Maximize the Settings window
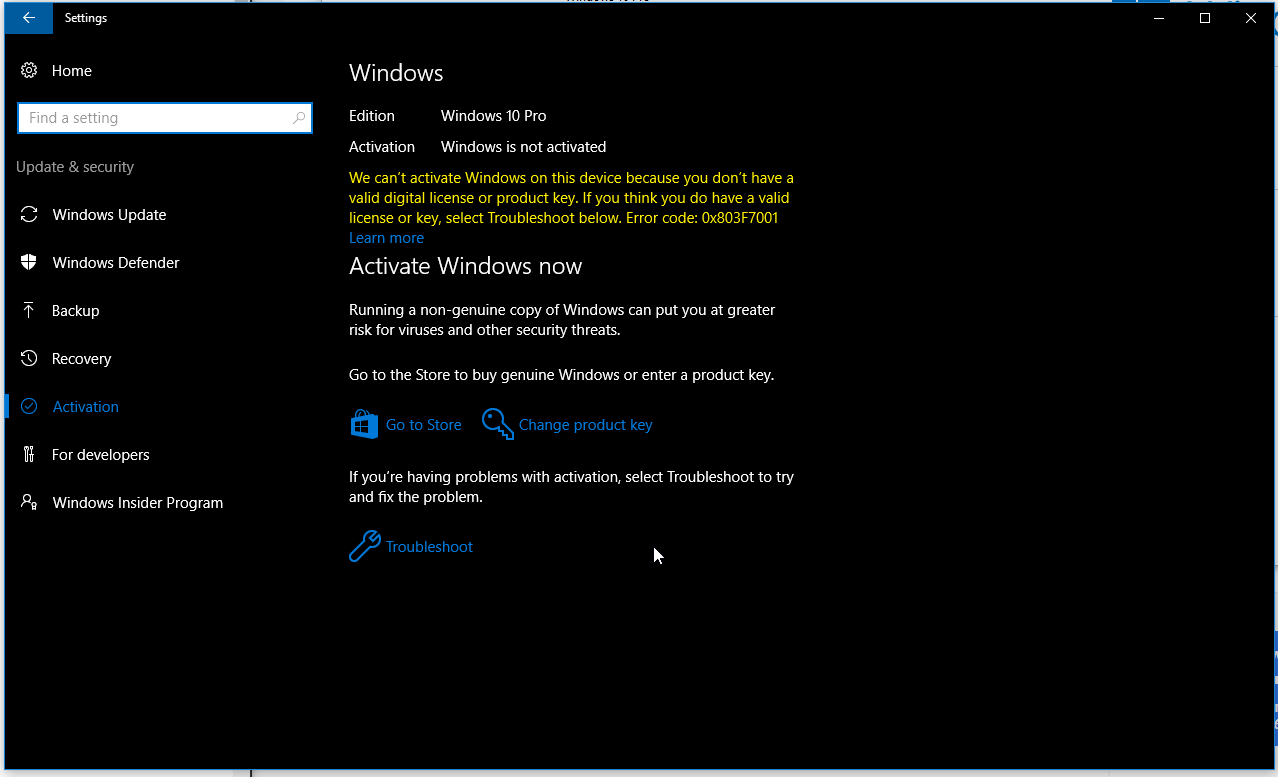The image size is (1278, 777). coord(1205,18)
